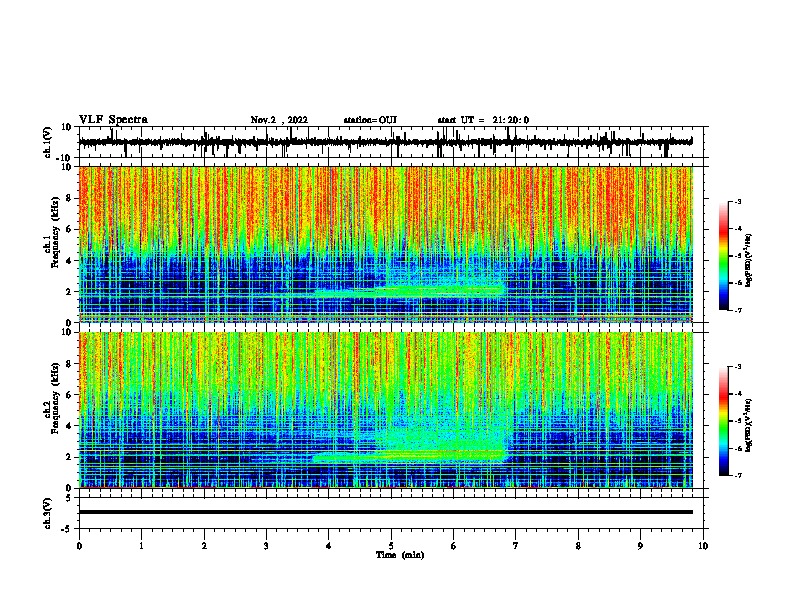Click the "-7" label on ch.2 color bar
This screenshot has width=792, height=612.
737,475
